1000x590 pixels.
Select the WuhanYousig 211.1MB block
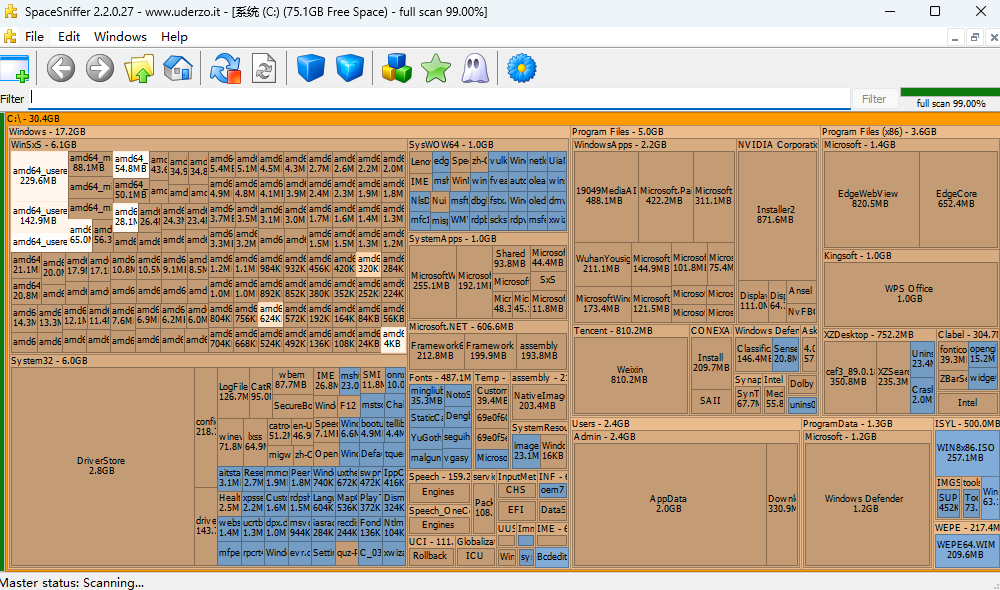click(x=603, y=264)
